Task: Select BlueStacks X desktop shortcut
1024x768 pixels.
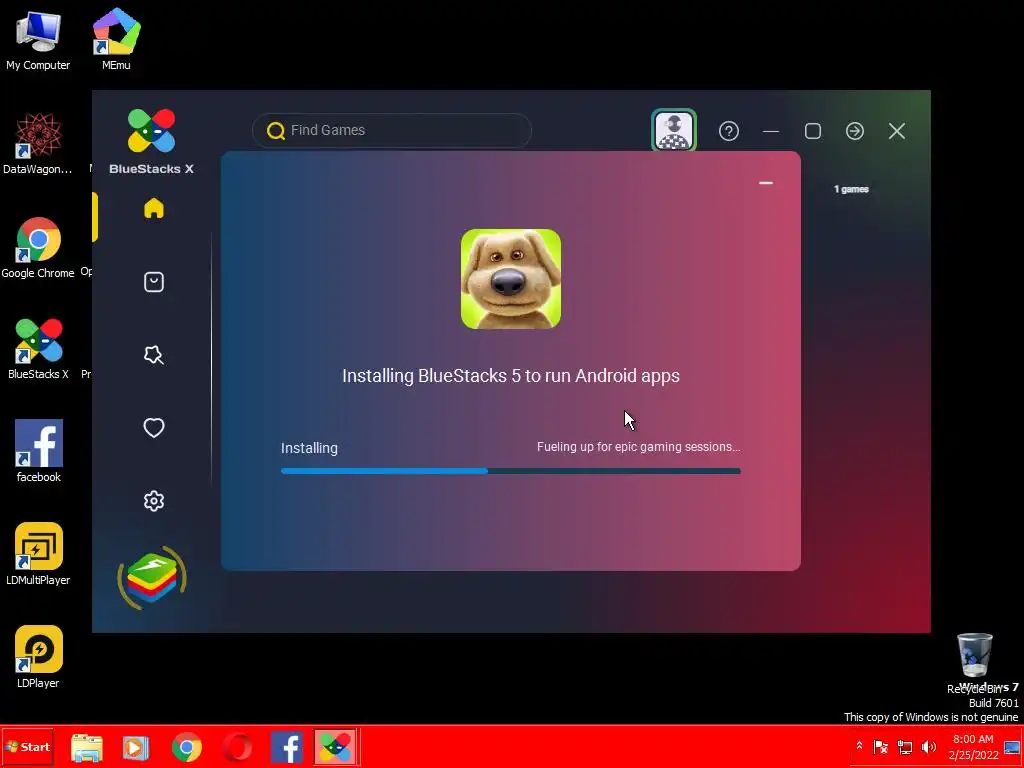Action: (39, 349)
